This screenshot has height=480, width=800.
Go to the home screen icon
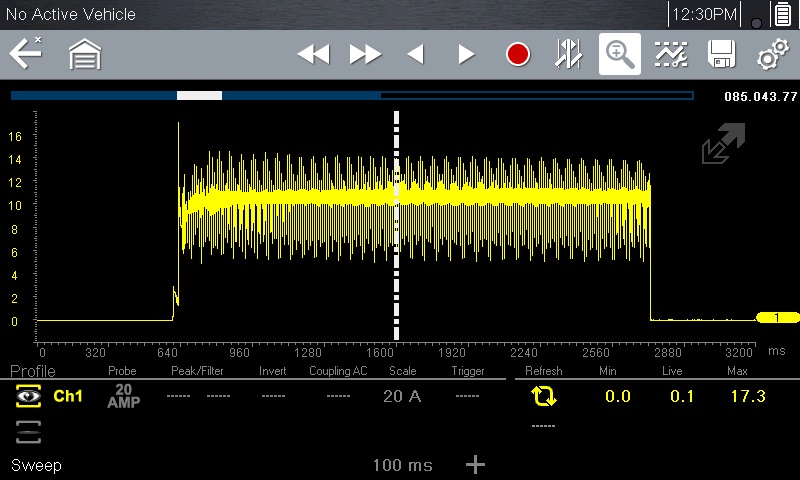pos(85,55)
